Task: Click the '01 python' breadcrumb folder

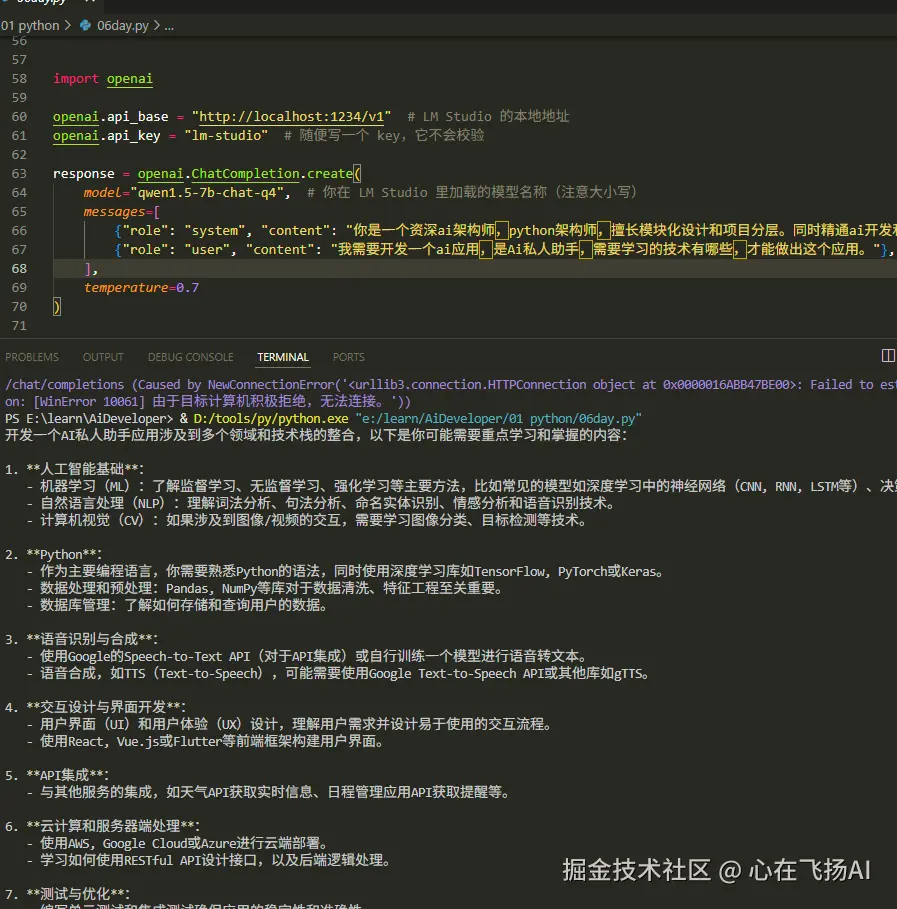Action: pyautogui.click(x=30, y=26)
